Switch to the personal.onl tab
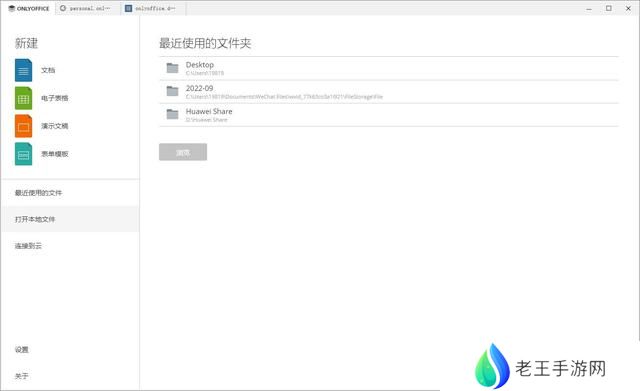640x391 pixels. coord(88,8)
